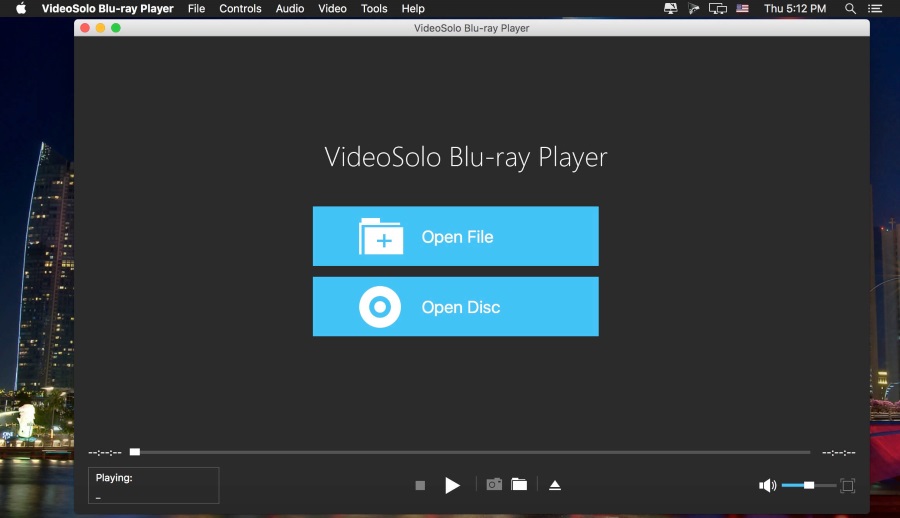Click the playback seek bar track
The height and width of the screenshot is (518, 900).
(x=471, y=453)
